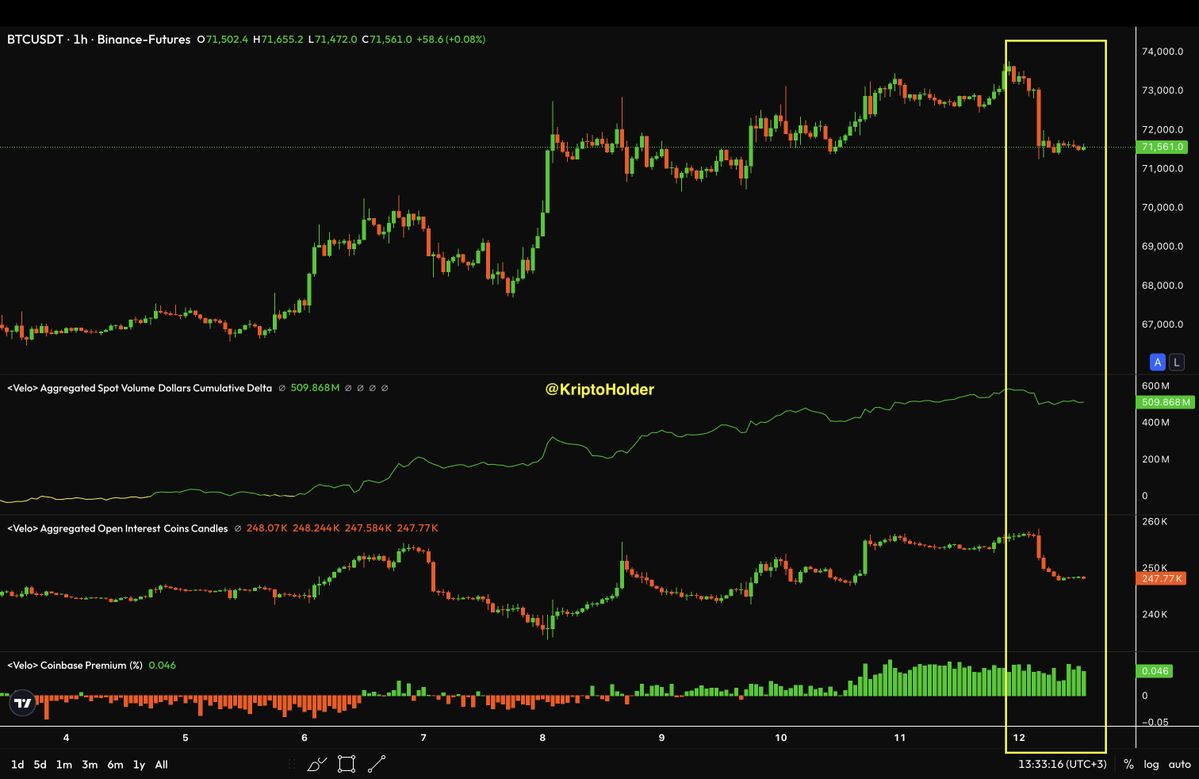Set chart range to 5d
The image size is (1199, 779).
tap(40, 764)
